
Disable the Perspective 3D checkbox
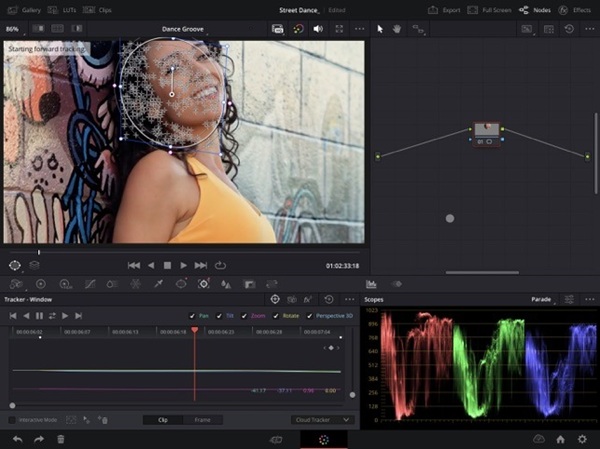click(310, 315)
